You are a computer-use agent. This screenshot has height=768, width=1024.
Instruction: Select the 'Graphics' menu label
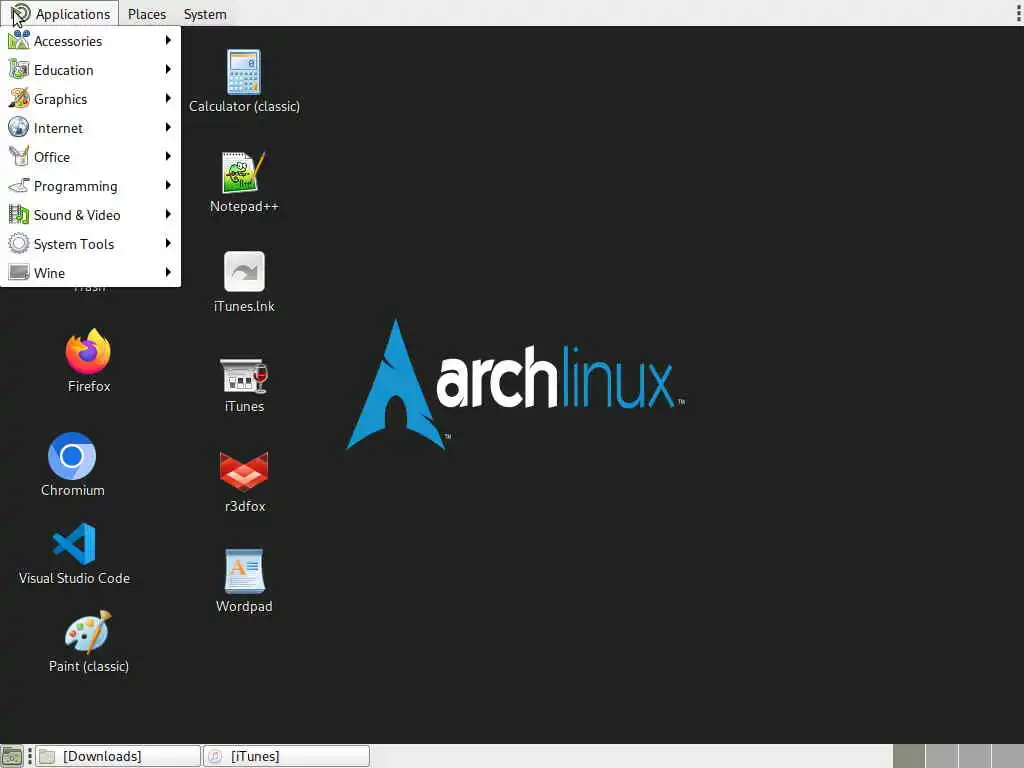click(x=60, y=99)
